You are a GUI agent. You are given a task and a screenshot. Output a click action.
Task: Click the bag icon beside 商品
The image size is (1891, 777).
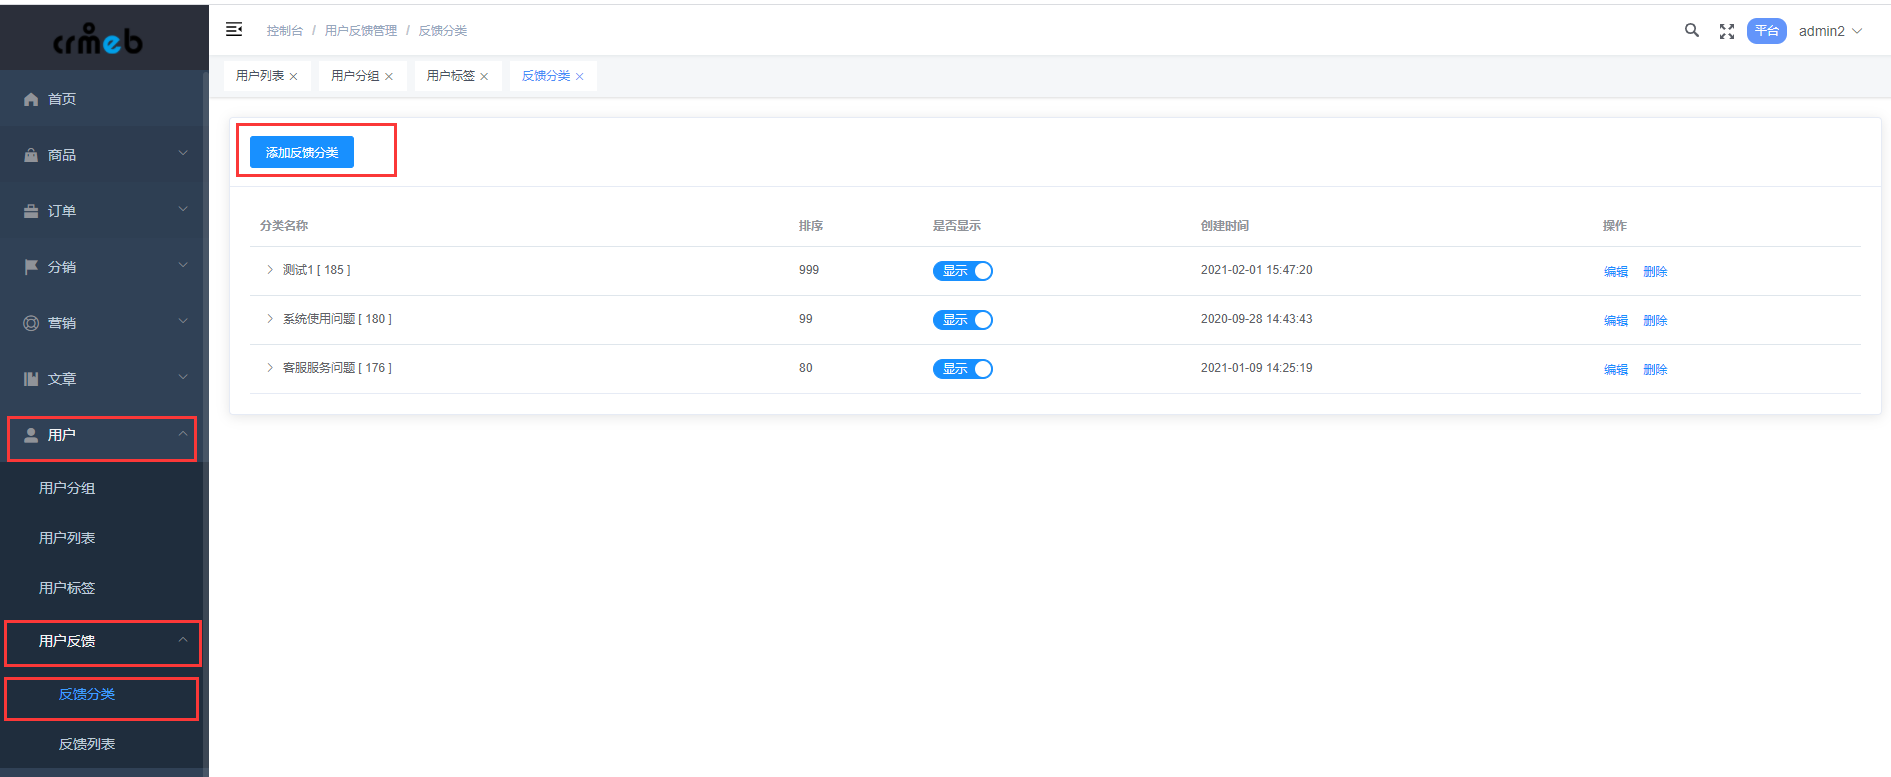31,155
